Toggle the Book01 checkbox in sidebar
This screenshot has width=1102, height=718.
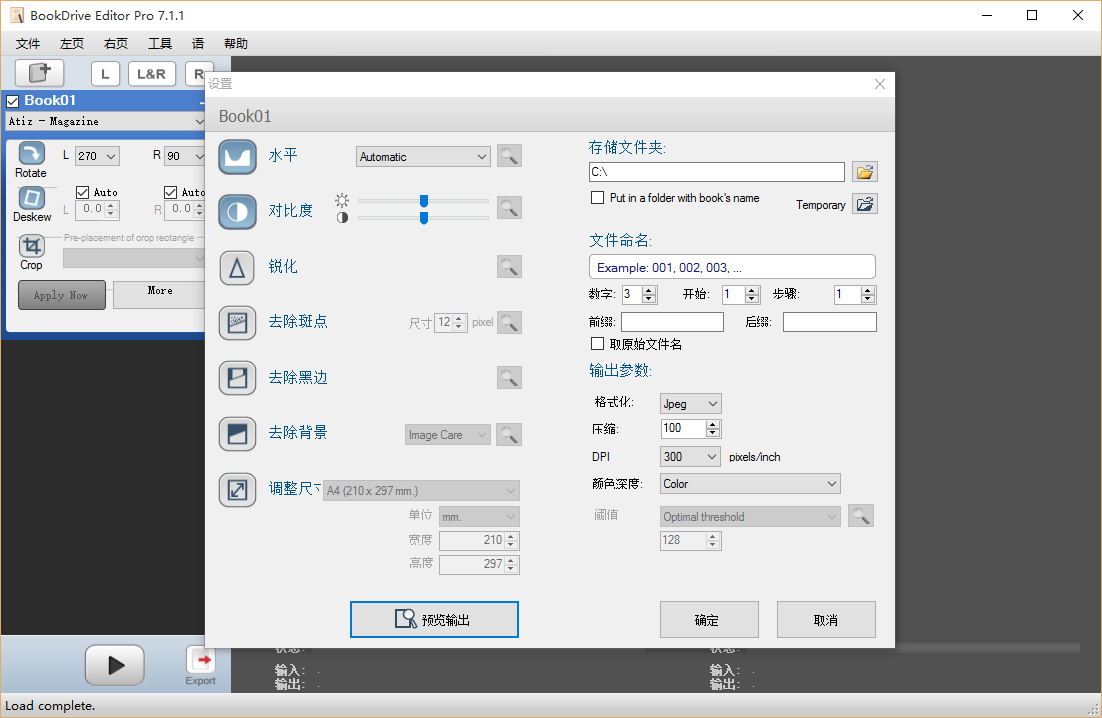click(x=13, y=101)
